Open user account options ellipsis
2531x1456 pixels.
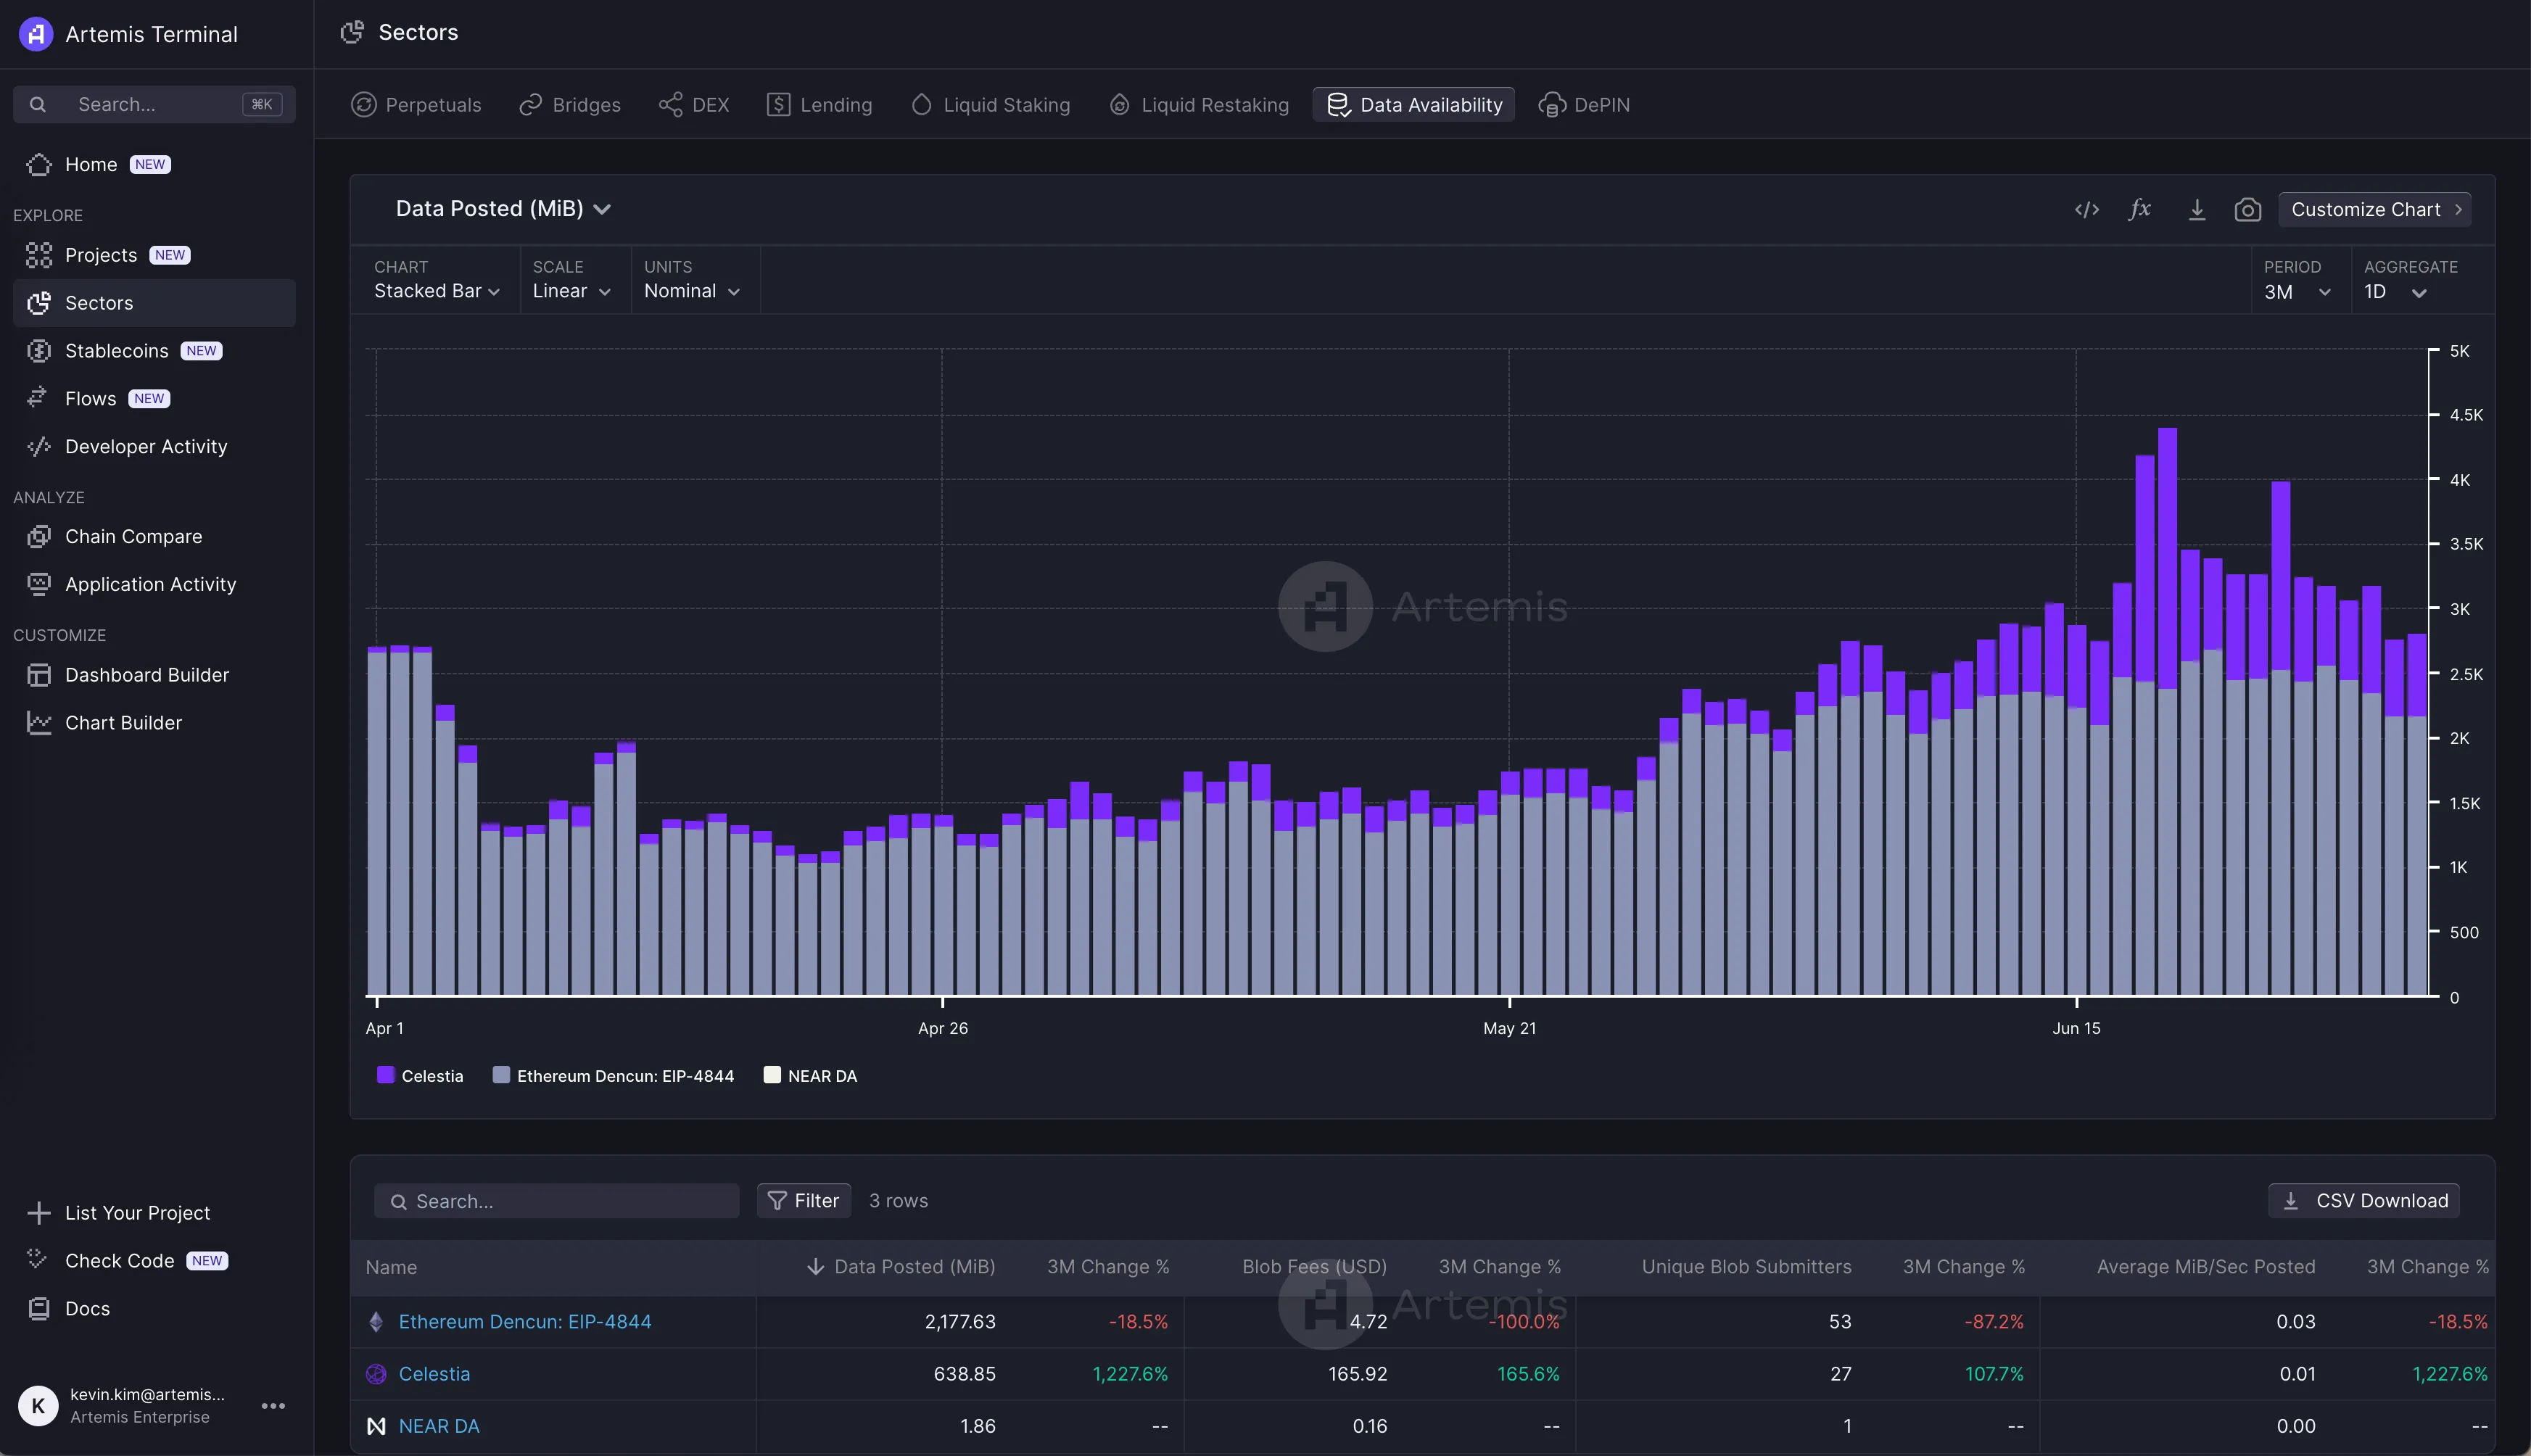(273, 1405)
